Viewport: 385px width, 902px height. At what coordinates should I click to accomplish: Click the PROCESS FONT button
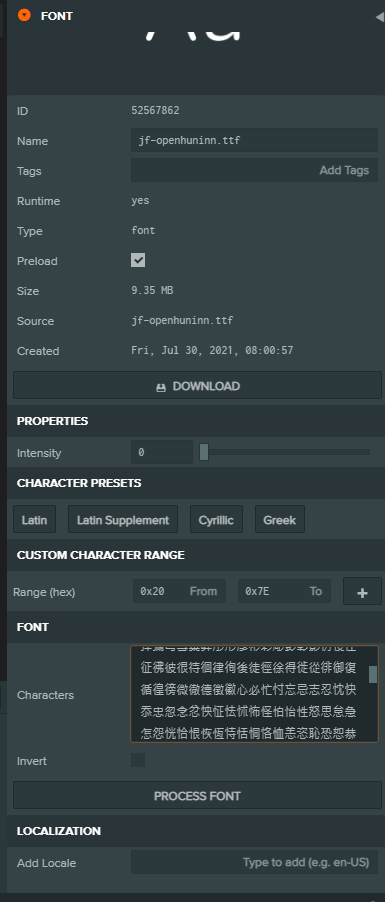click(197, 796)
